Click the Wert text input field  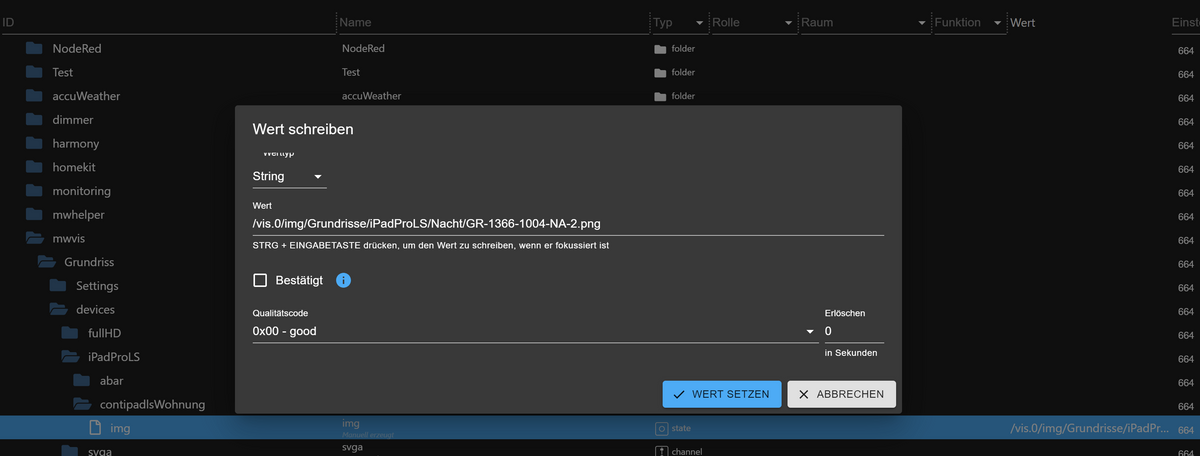pos(567,223)
